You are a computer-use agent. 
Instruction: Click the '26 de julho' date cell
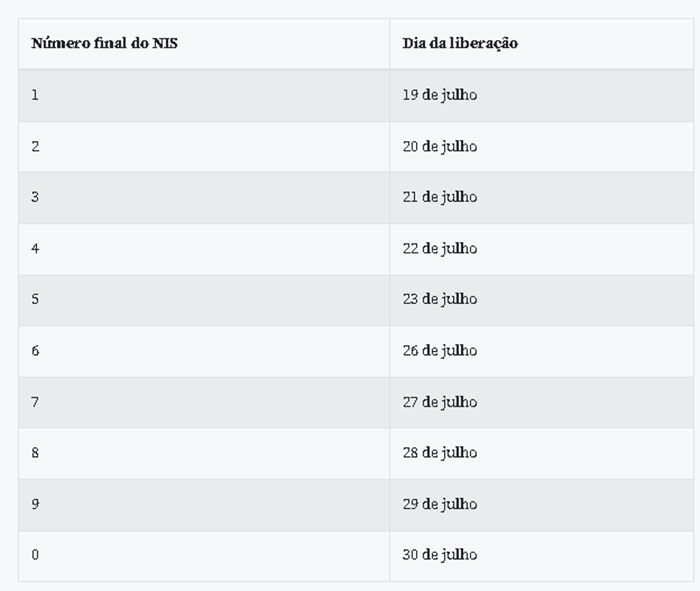point(440,351)
